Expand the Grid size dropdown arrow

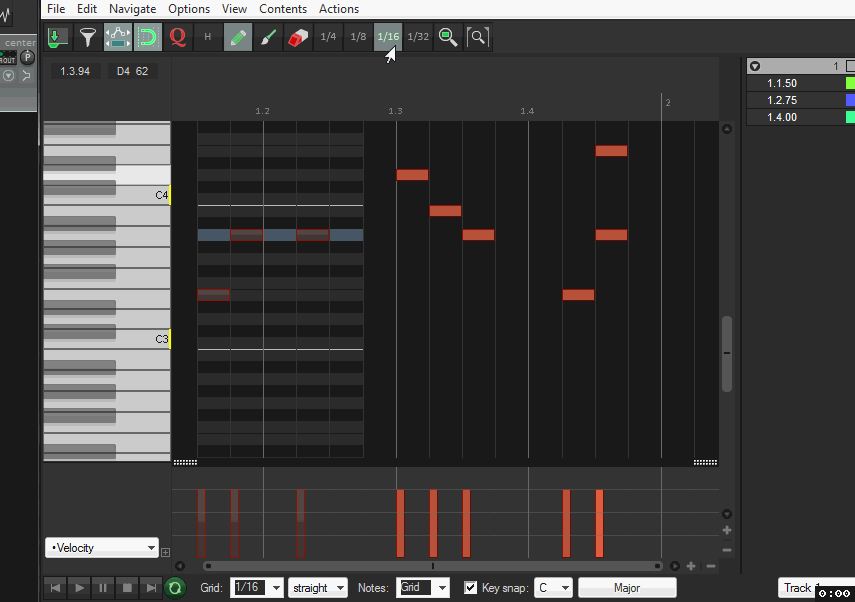[276, 588]
